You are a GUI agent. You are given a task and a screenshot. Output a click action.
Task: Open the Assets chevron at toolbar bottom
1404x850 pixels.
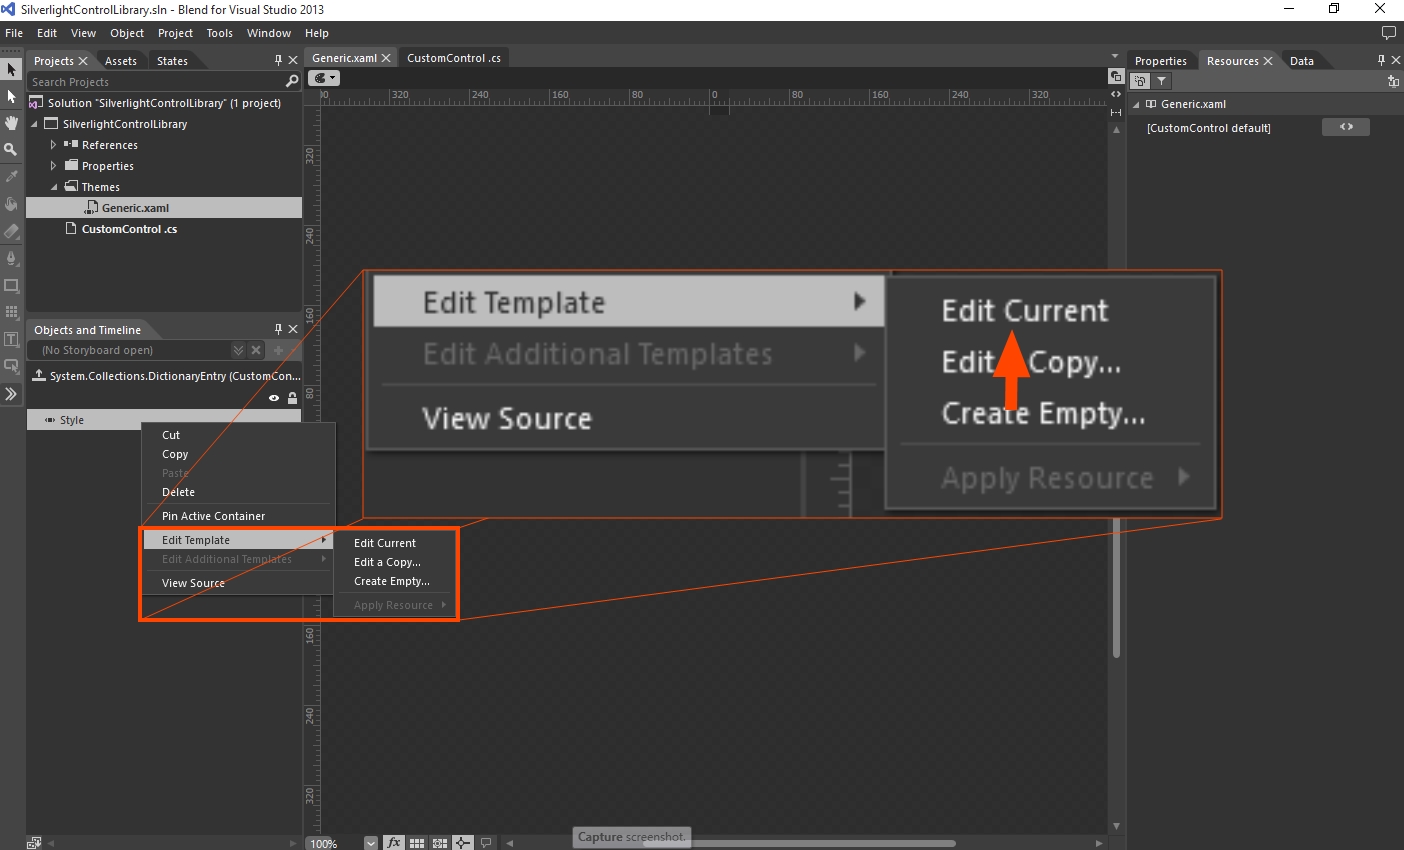(x=11, y=394)
